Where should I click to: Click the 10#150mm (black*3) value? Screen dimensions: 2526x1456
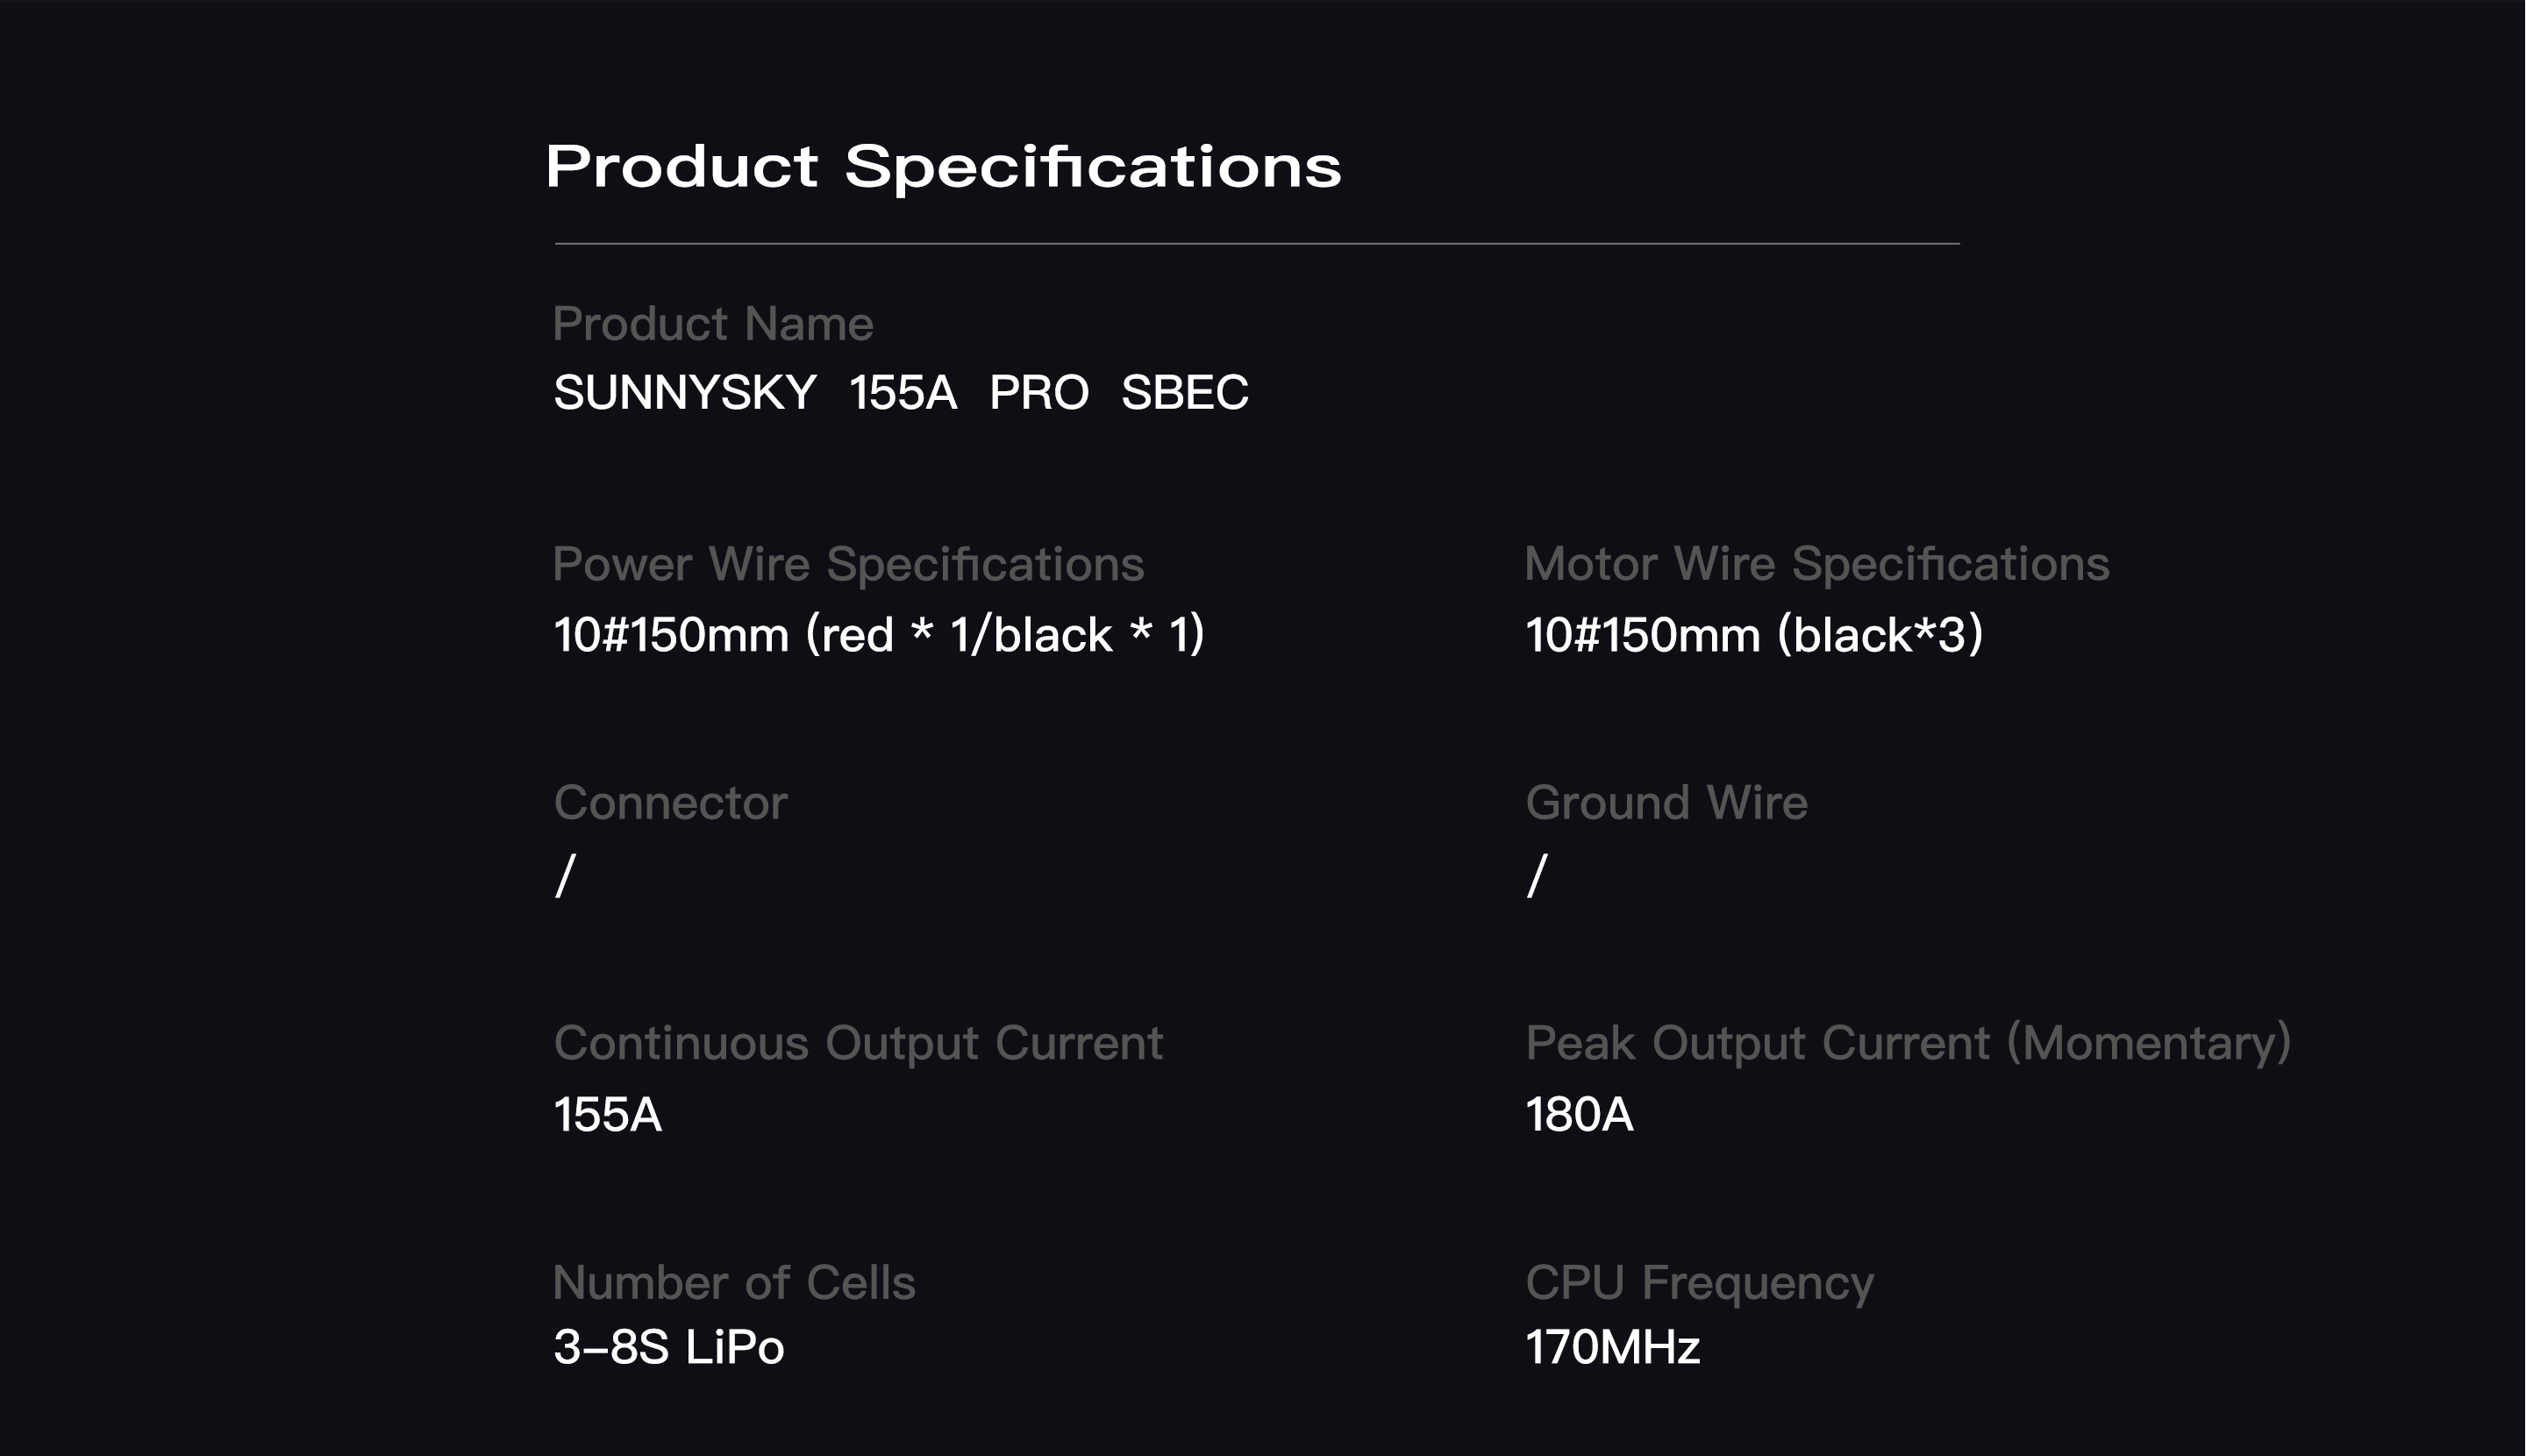point(1753,635)
